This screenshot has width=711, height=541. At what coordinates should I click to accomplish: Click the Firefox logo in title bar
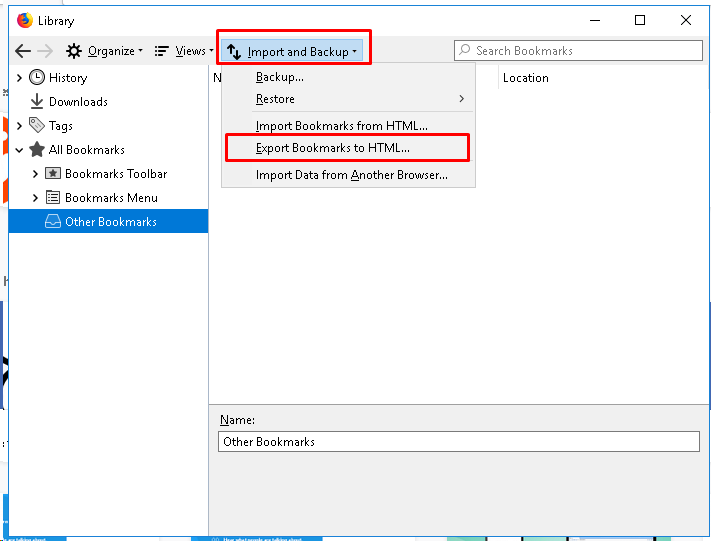[x=24, y=20]
